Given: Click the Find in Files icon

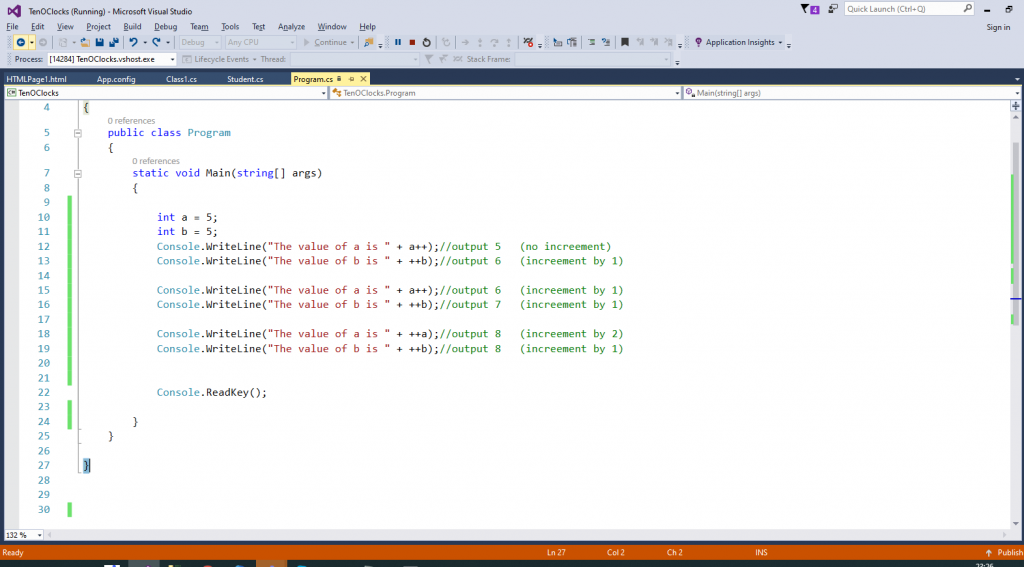Looking at the screenshot, I should click(x=369, y=42).
